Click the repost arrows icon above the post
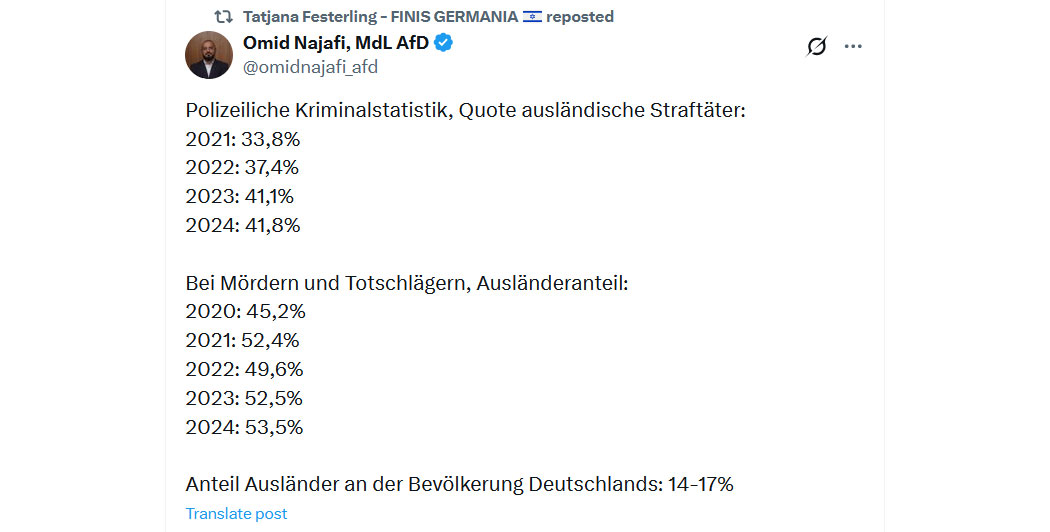Screen dimensions: 1050x532 (x=223, y=17)
